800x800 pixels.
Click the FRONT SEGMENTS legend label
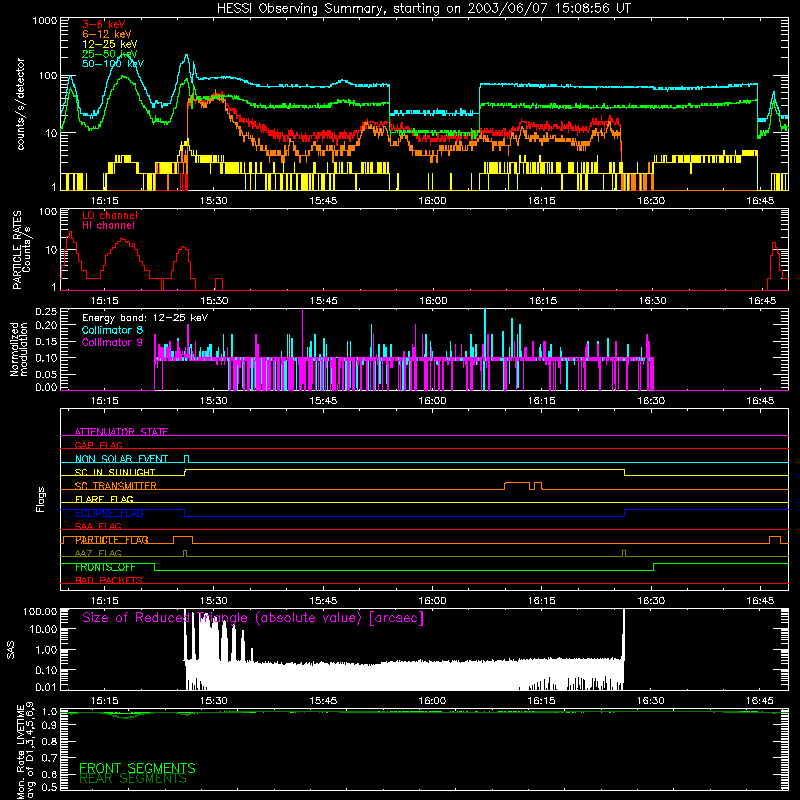click(137, 768)
